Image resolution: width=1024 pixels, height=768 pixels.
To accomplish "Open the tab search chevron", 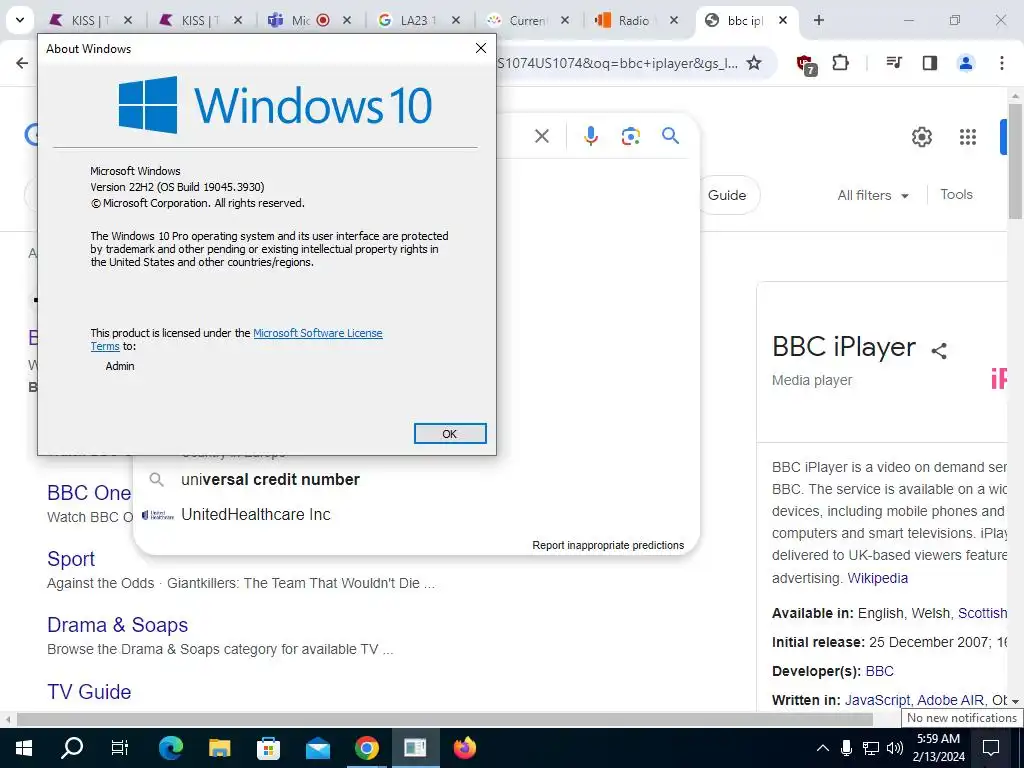I will pos(20,20).
